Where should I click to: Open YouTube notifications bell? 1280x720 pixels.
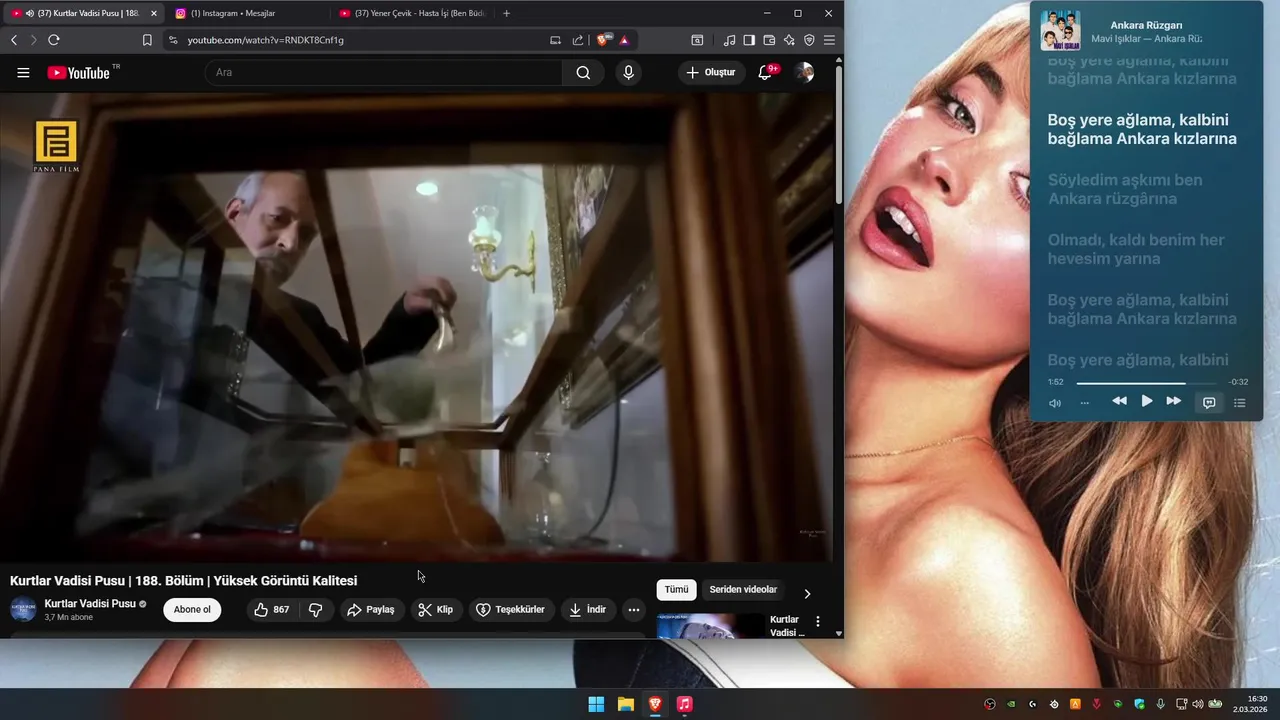[765, 72]
